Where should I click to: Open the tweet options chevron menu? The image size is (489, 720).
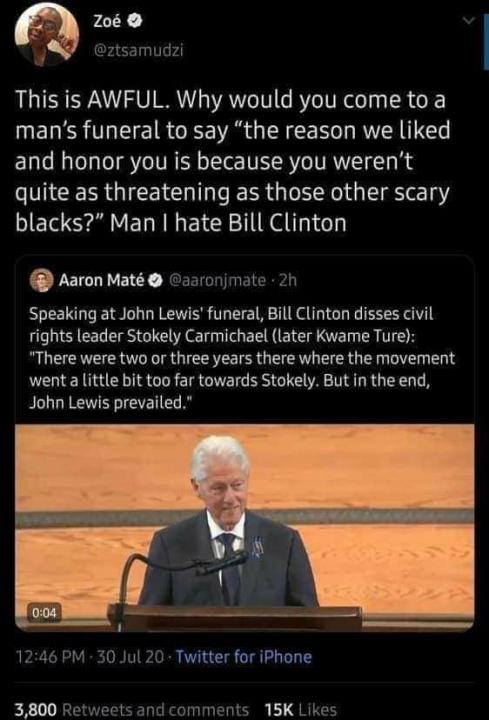point(468,20)
